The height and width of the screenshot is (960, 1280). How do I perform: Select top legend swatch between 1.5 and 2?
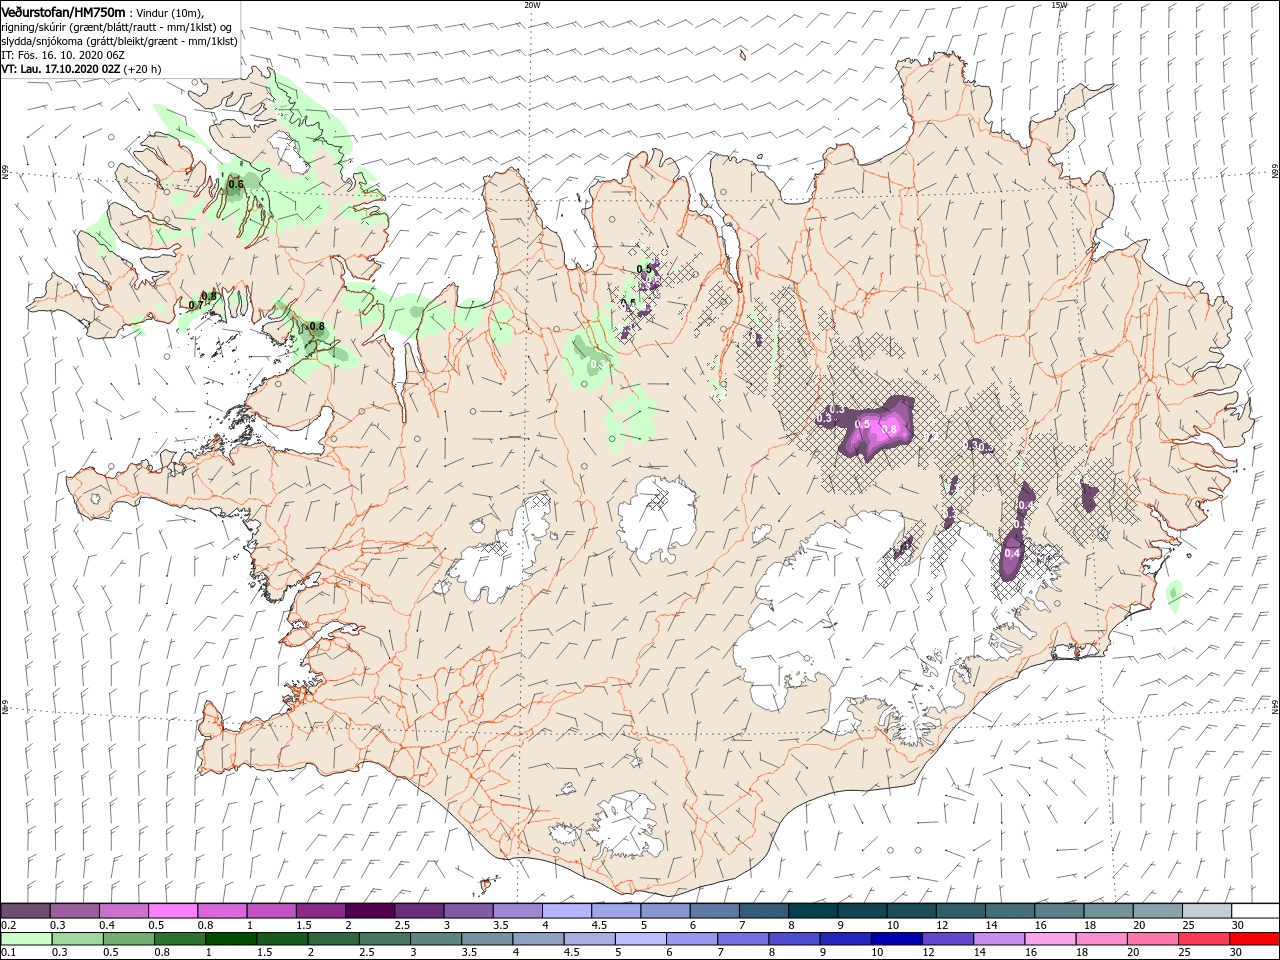320,911
